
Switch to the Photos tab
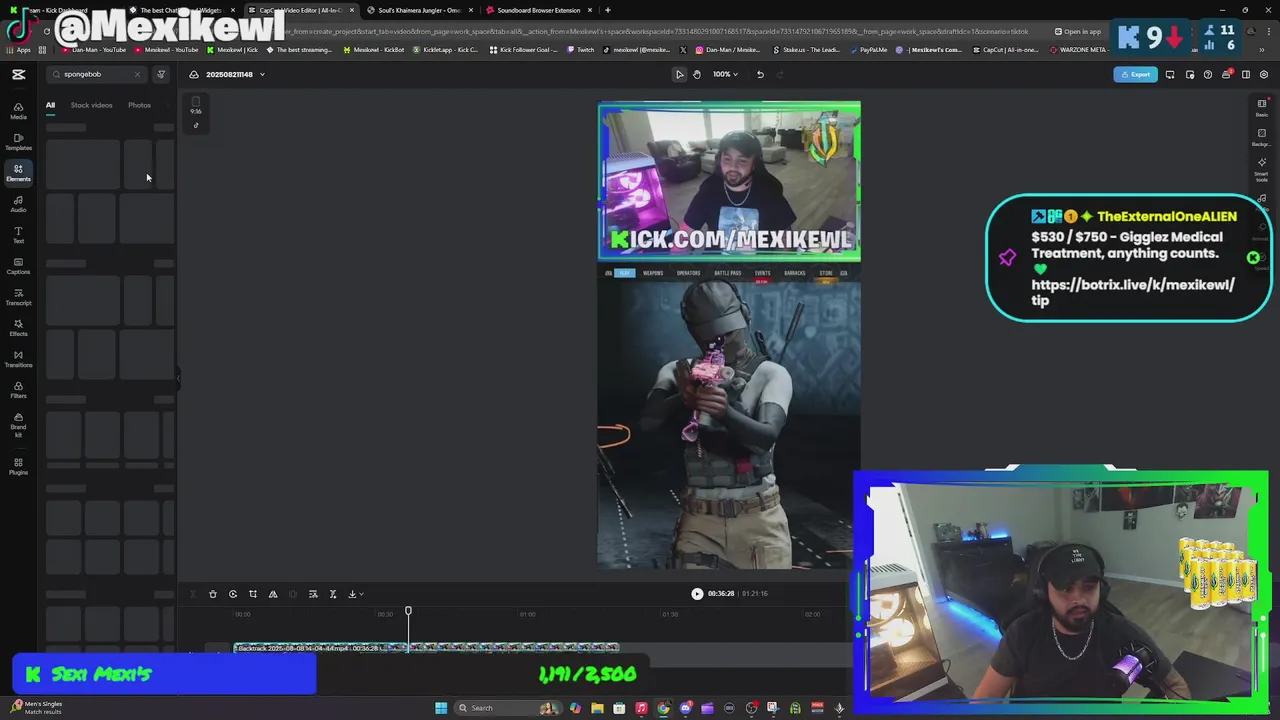click(x=139, y=105)
